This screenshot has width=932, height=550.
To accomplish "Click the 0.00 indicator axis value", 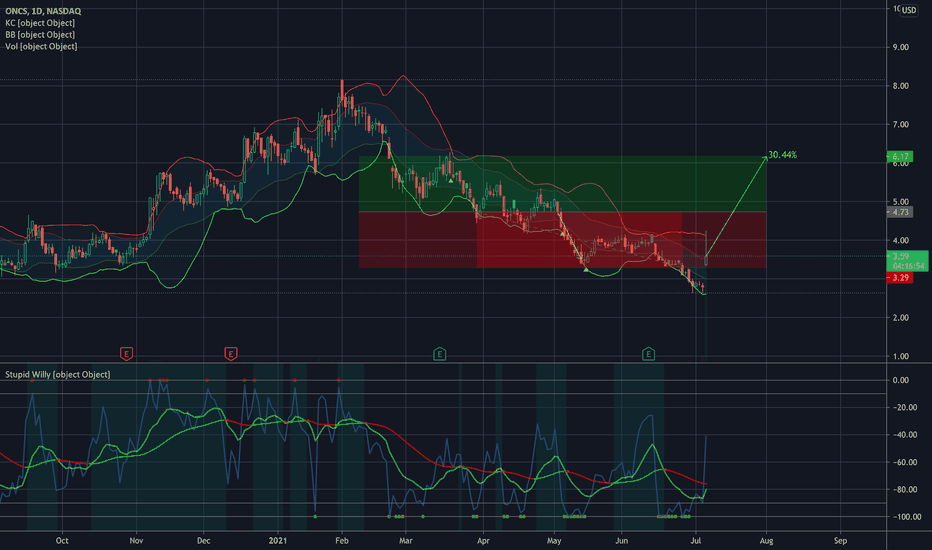I will point(900,380).
